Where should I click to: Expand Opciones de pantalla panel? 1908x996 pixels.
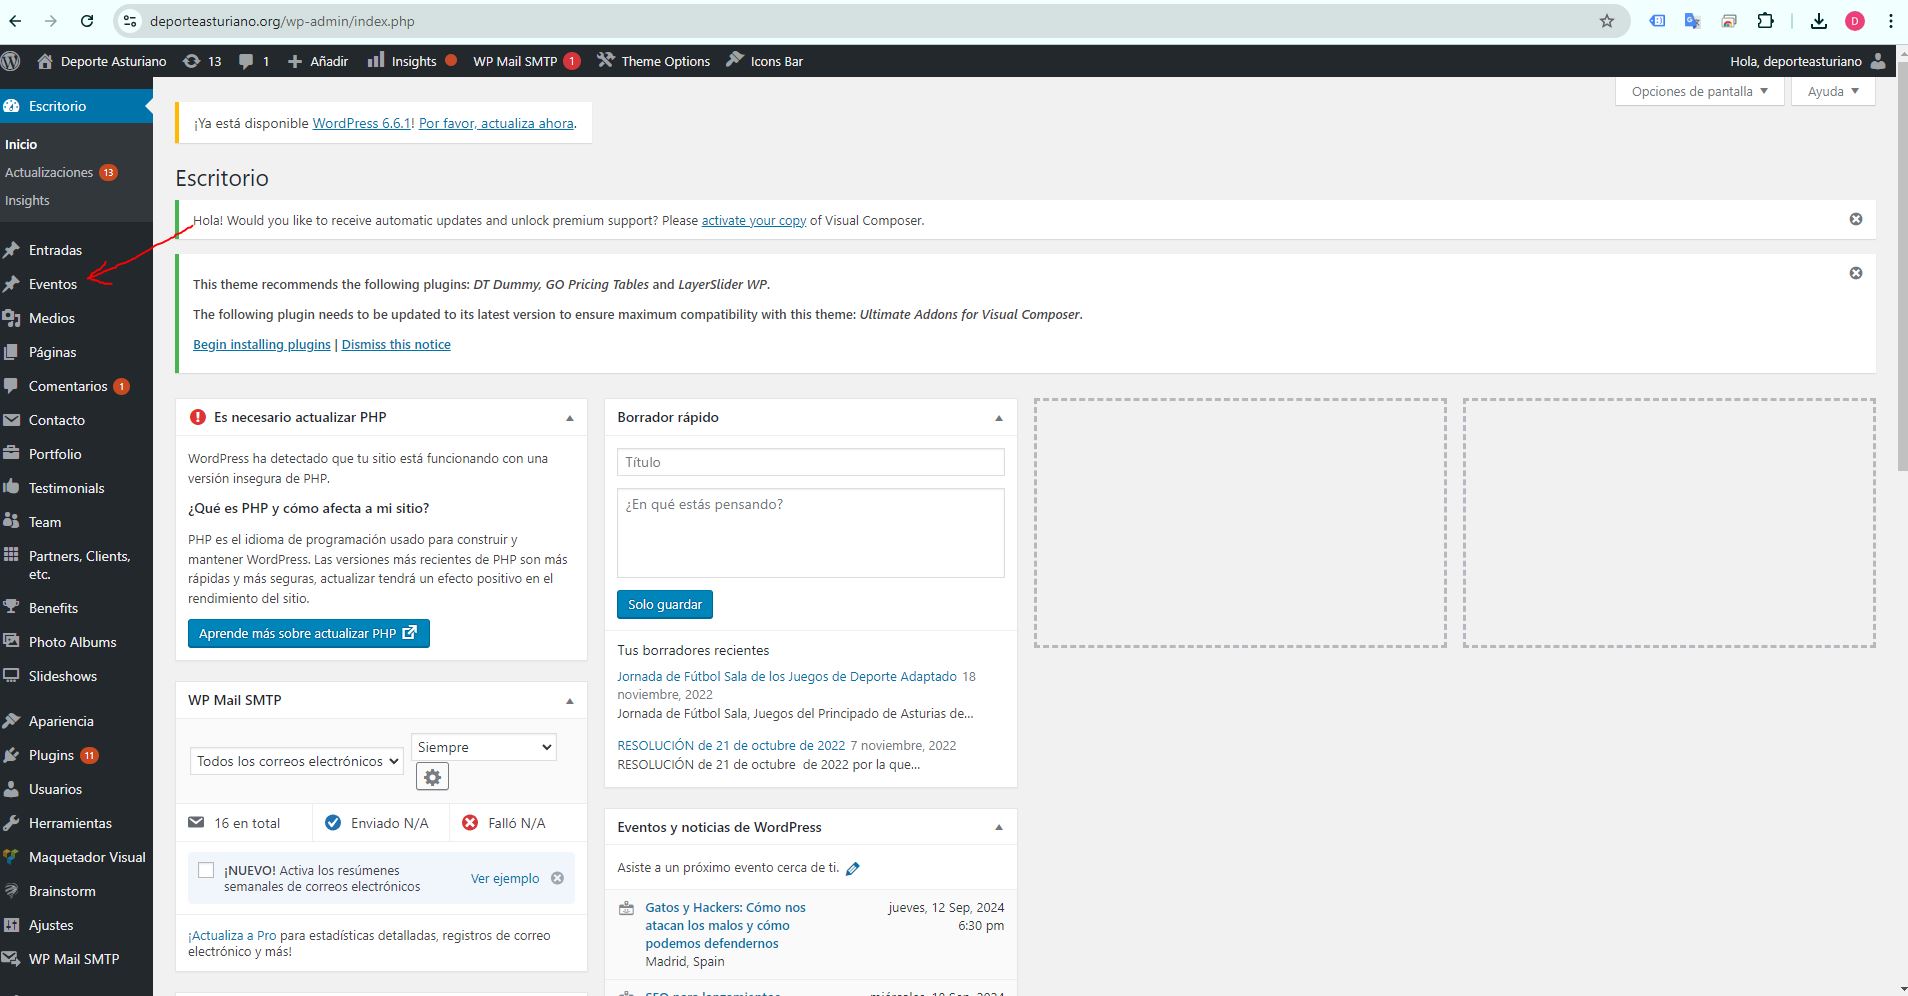(1700, 91)
